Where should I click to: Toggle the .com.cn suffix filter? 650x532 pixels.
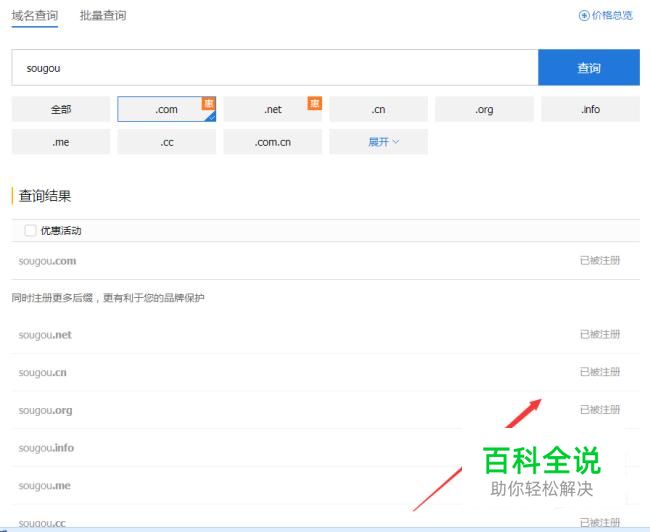273,142
